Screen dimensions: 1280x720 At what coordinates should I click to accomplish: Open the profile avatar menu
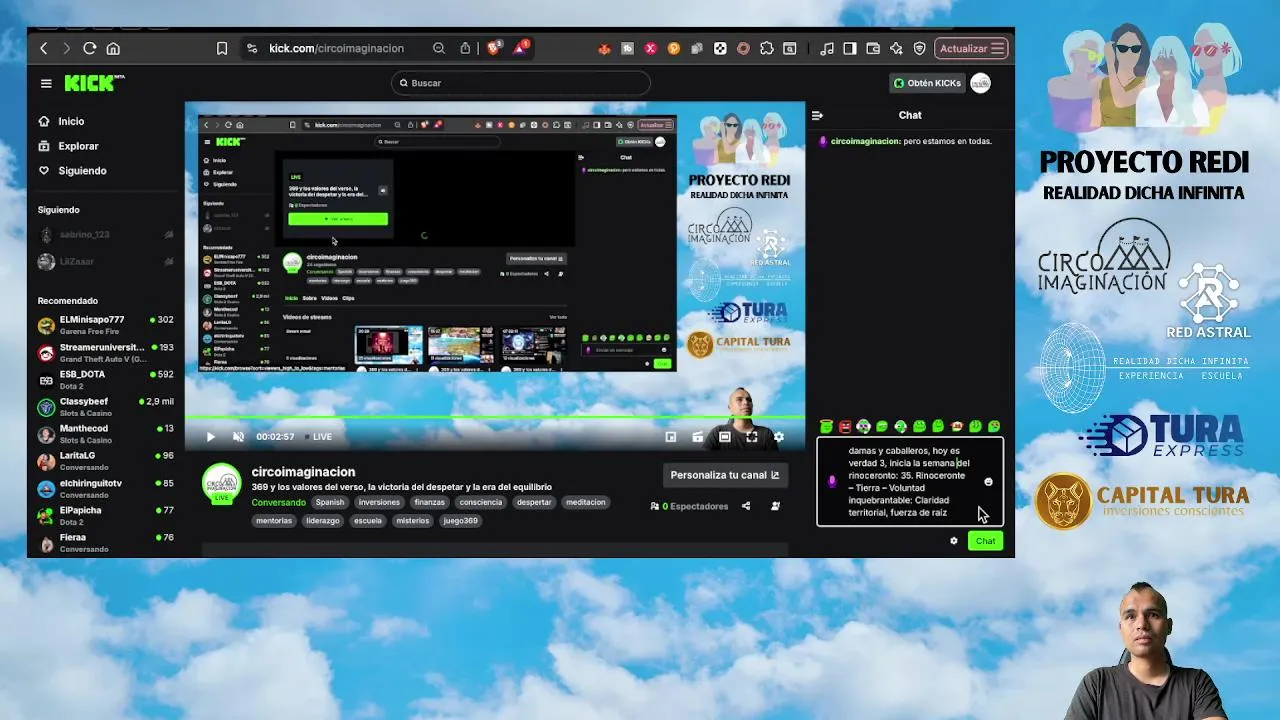(x=980, y=83)
